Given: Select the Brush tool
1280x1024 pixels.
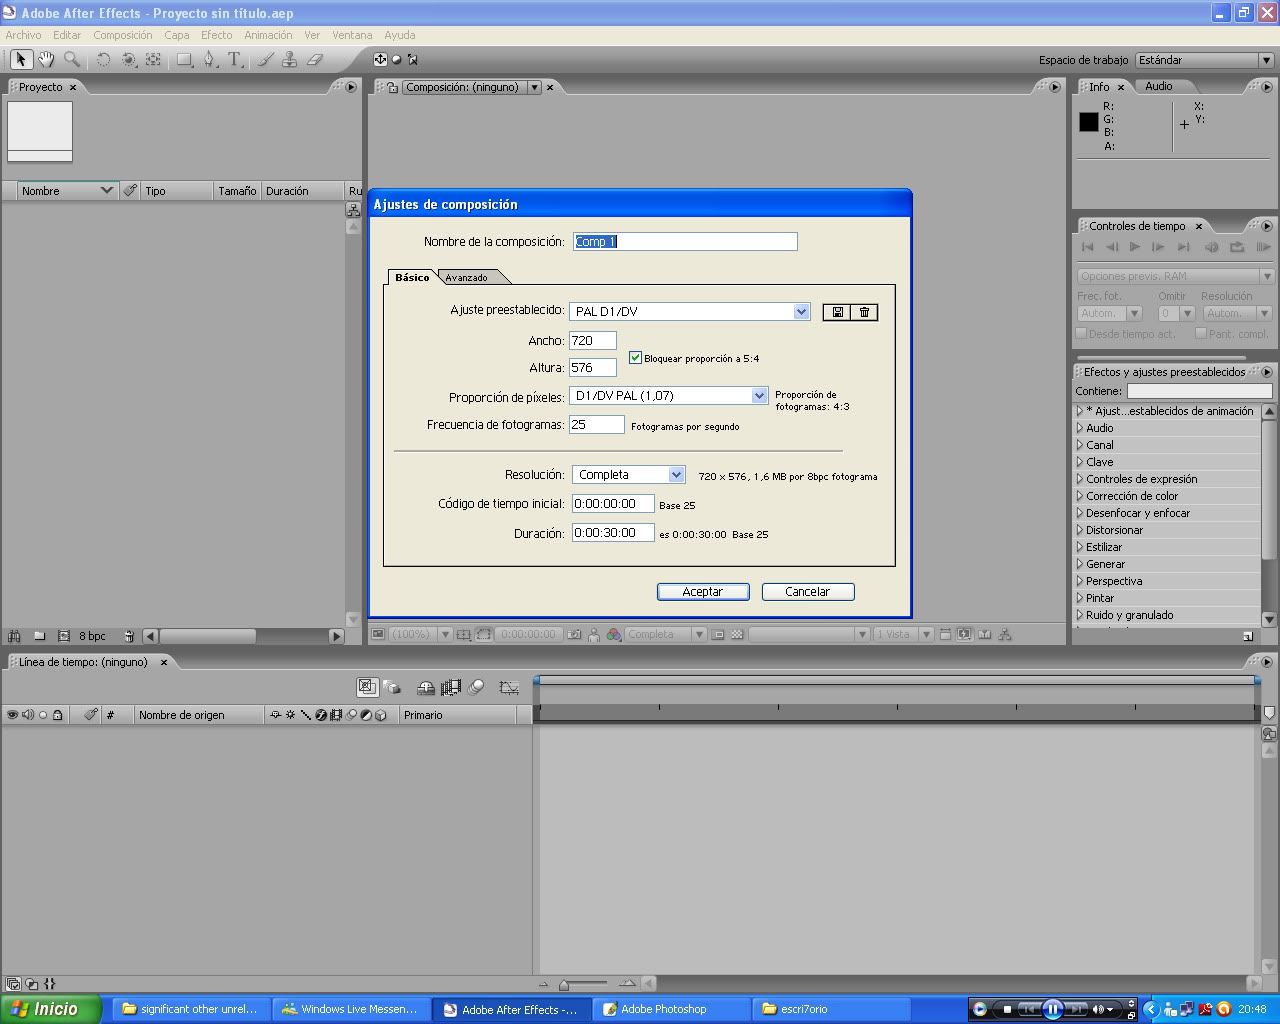Looking at the screenshot, I should [265, 60].
